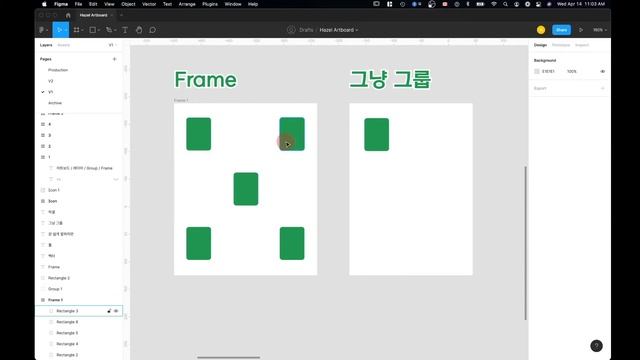Click the canvas vertical scrollbar
This screenshot has height=360, width=640.
[525, 243]
